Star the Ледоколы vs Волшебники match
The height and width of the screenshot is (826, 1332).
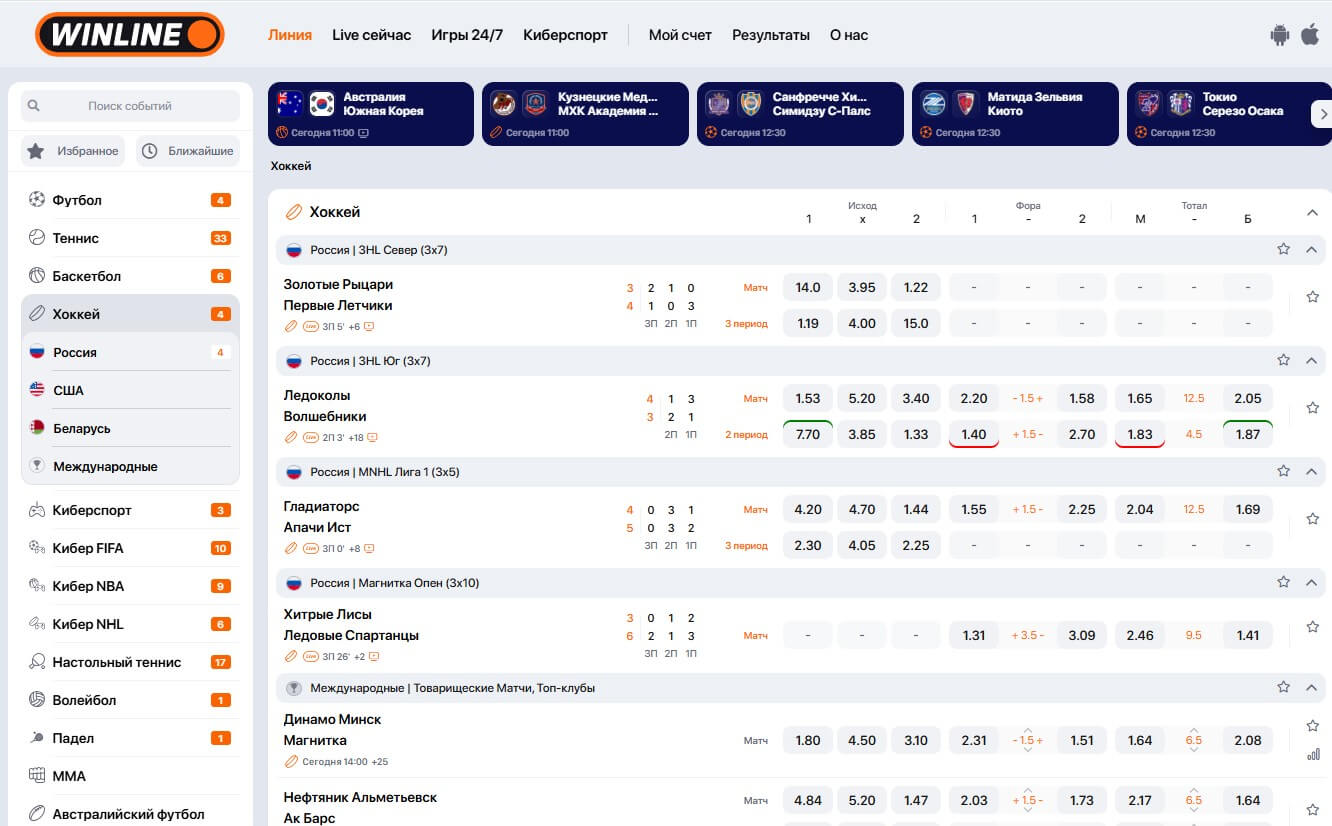click(1313, 408)
